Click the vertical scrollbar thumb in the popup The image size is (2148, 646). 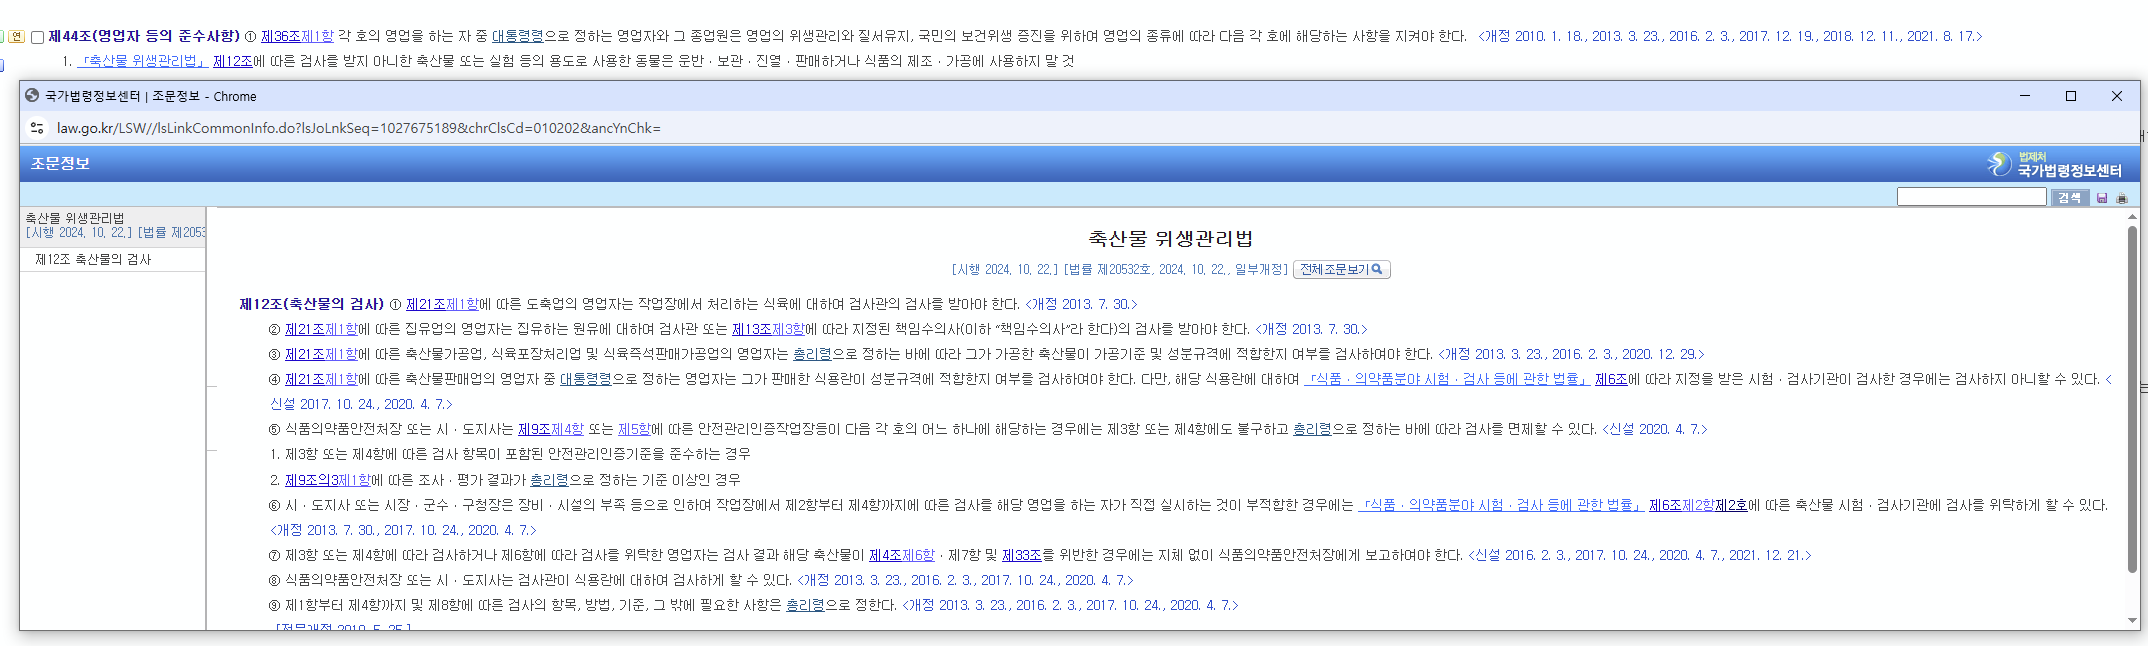[2132, 400]
